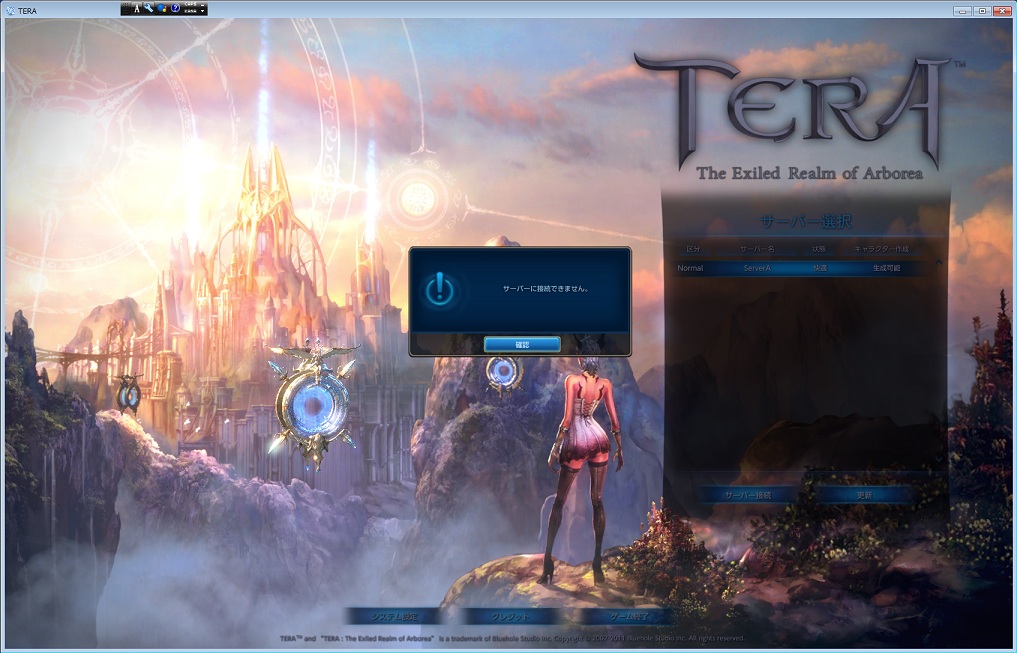
Task: Click the IME help question mark icon
Action: [x=175, y=8]
